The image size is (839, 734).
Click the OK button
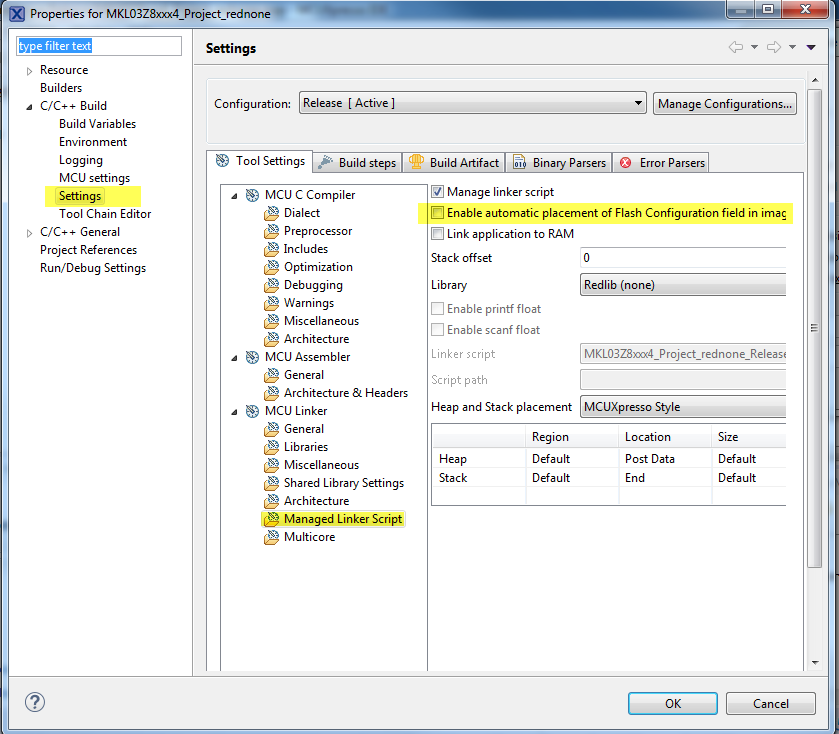673,704
